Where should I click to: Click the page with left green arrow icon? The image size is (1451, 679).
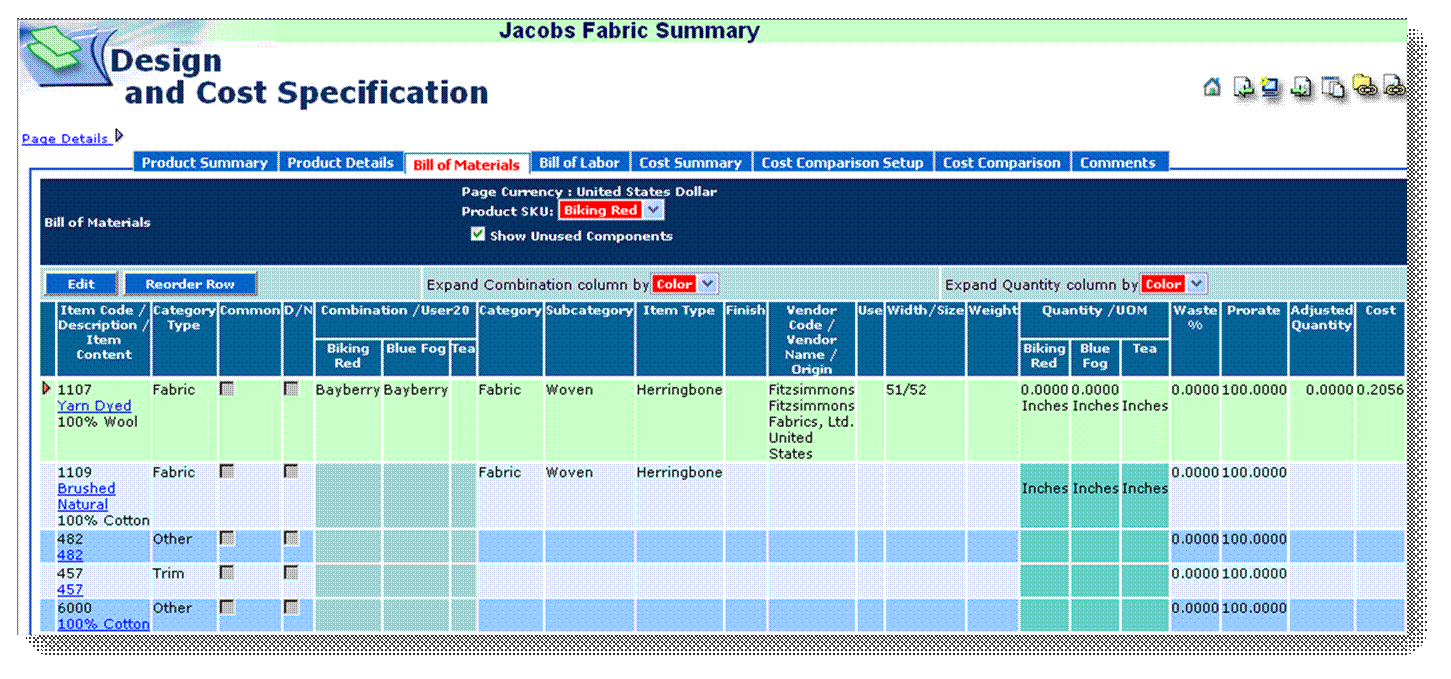(x=1243, y=88)
